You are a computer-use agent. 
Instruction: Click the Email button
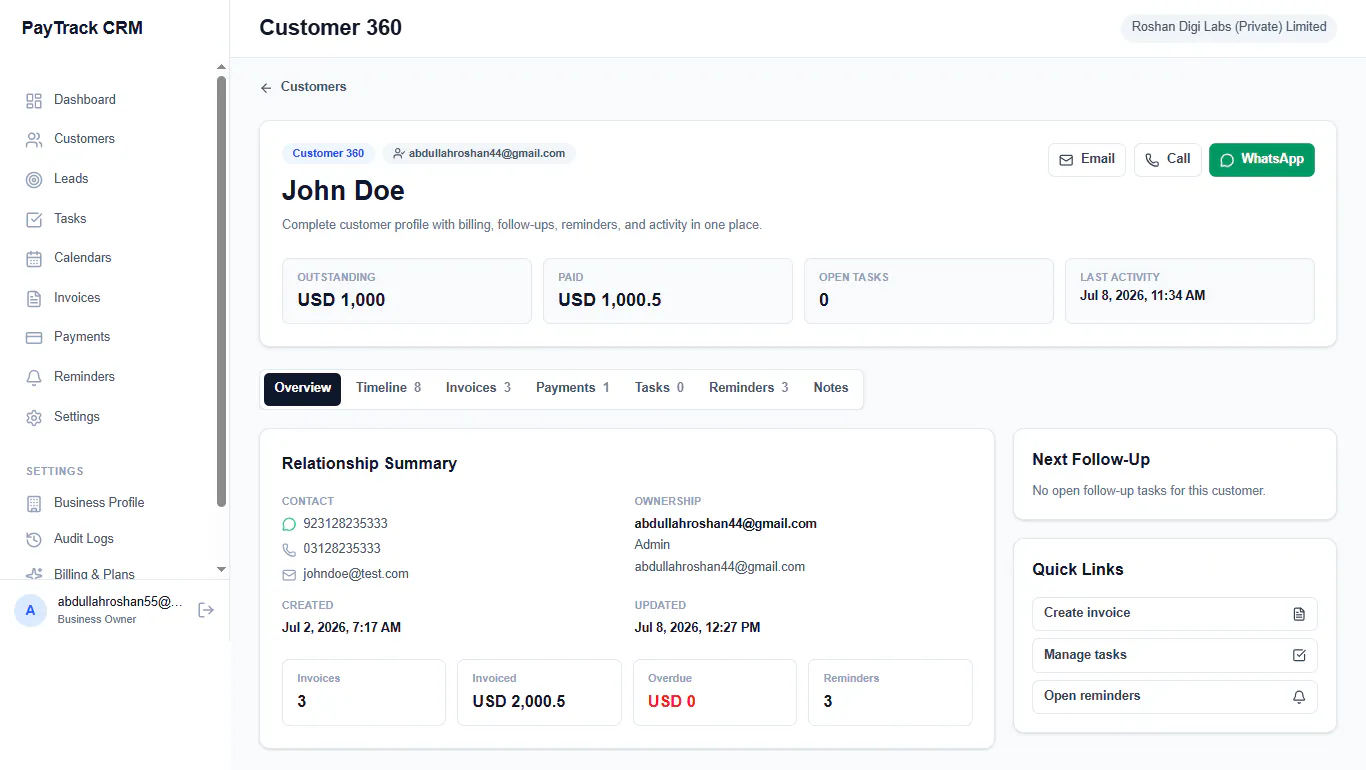1087,160
